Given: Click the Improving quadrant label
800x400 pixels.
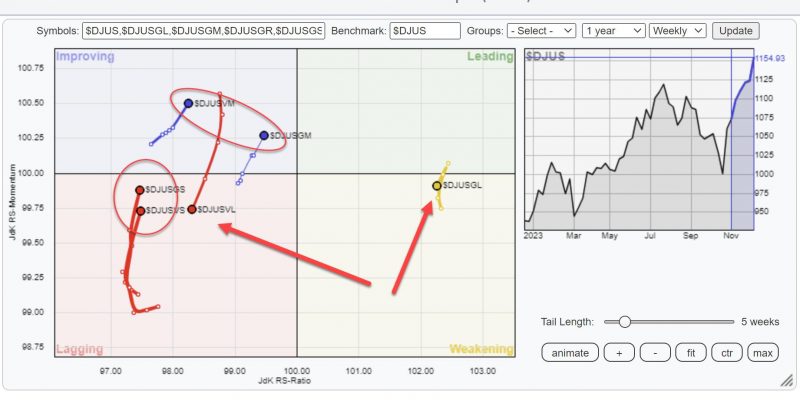Looking at the screenshot, I should (85, 56).
